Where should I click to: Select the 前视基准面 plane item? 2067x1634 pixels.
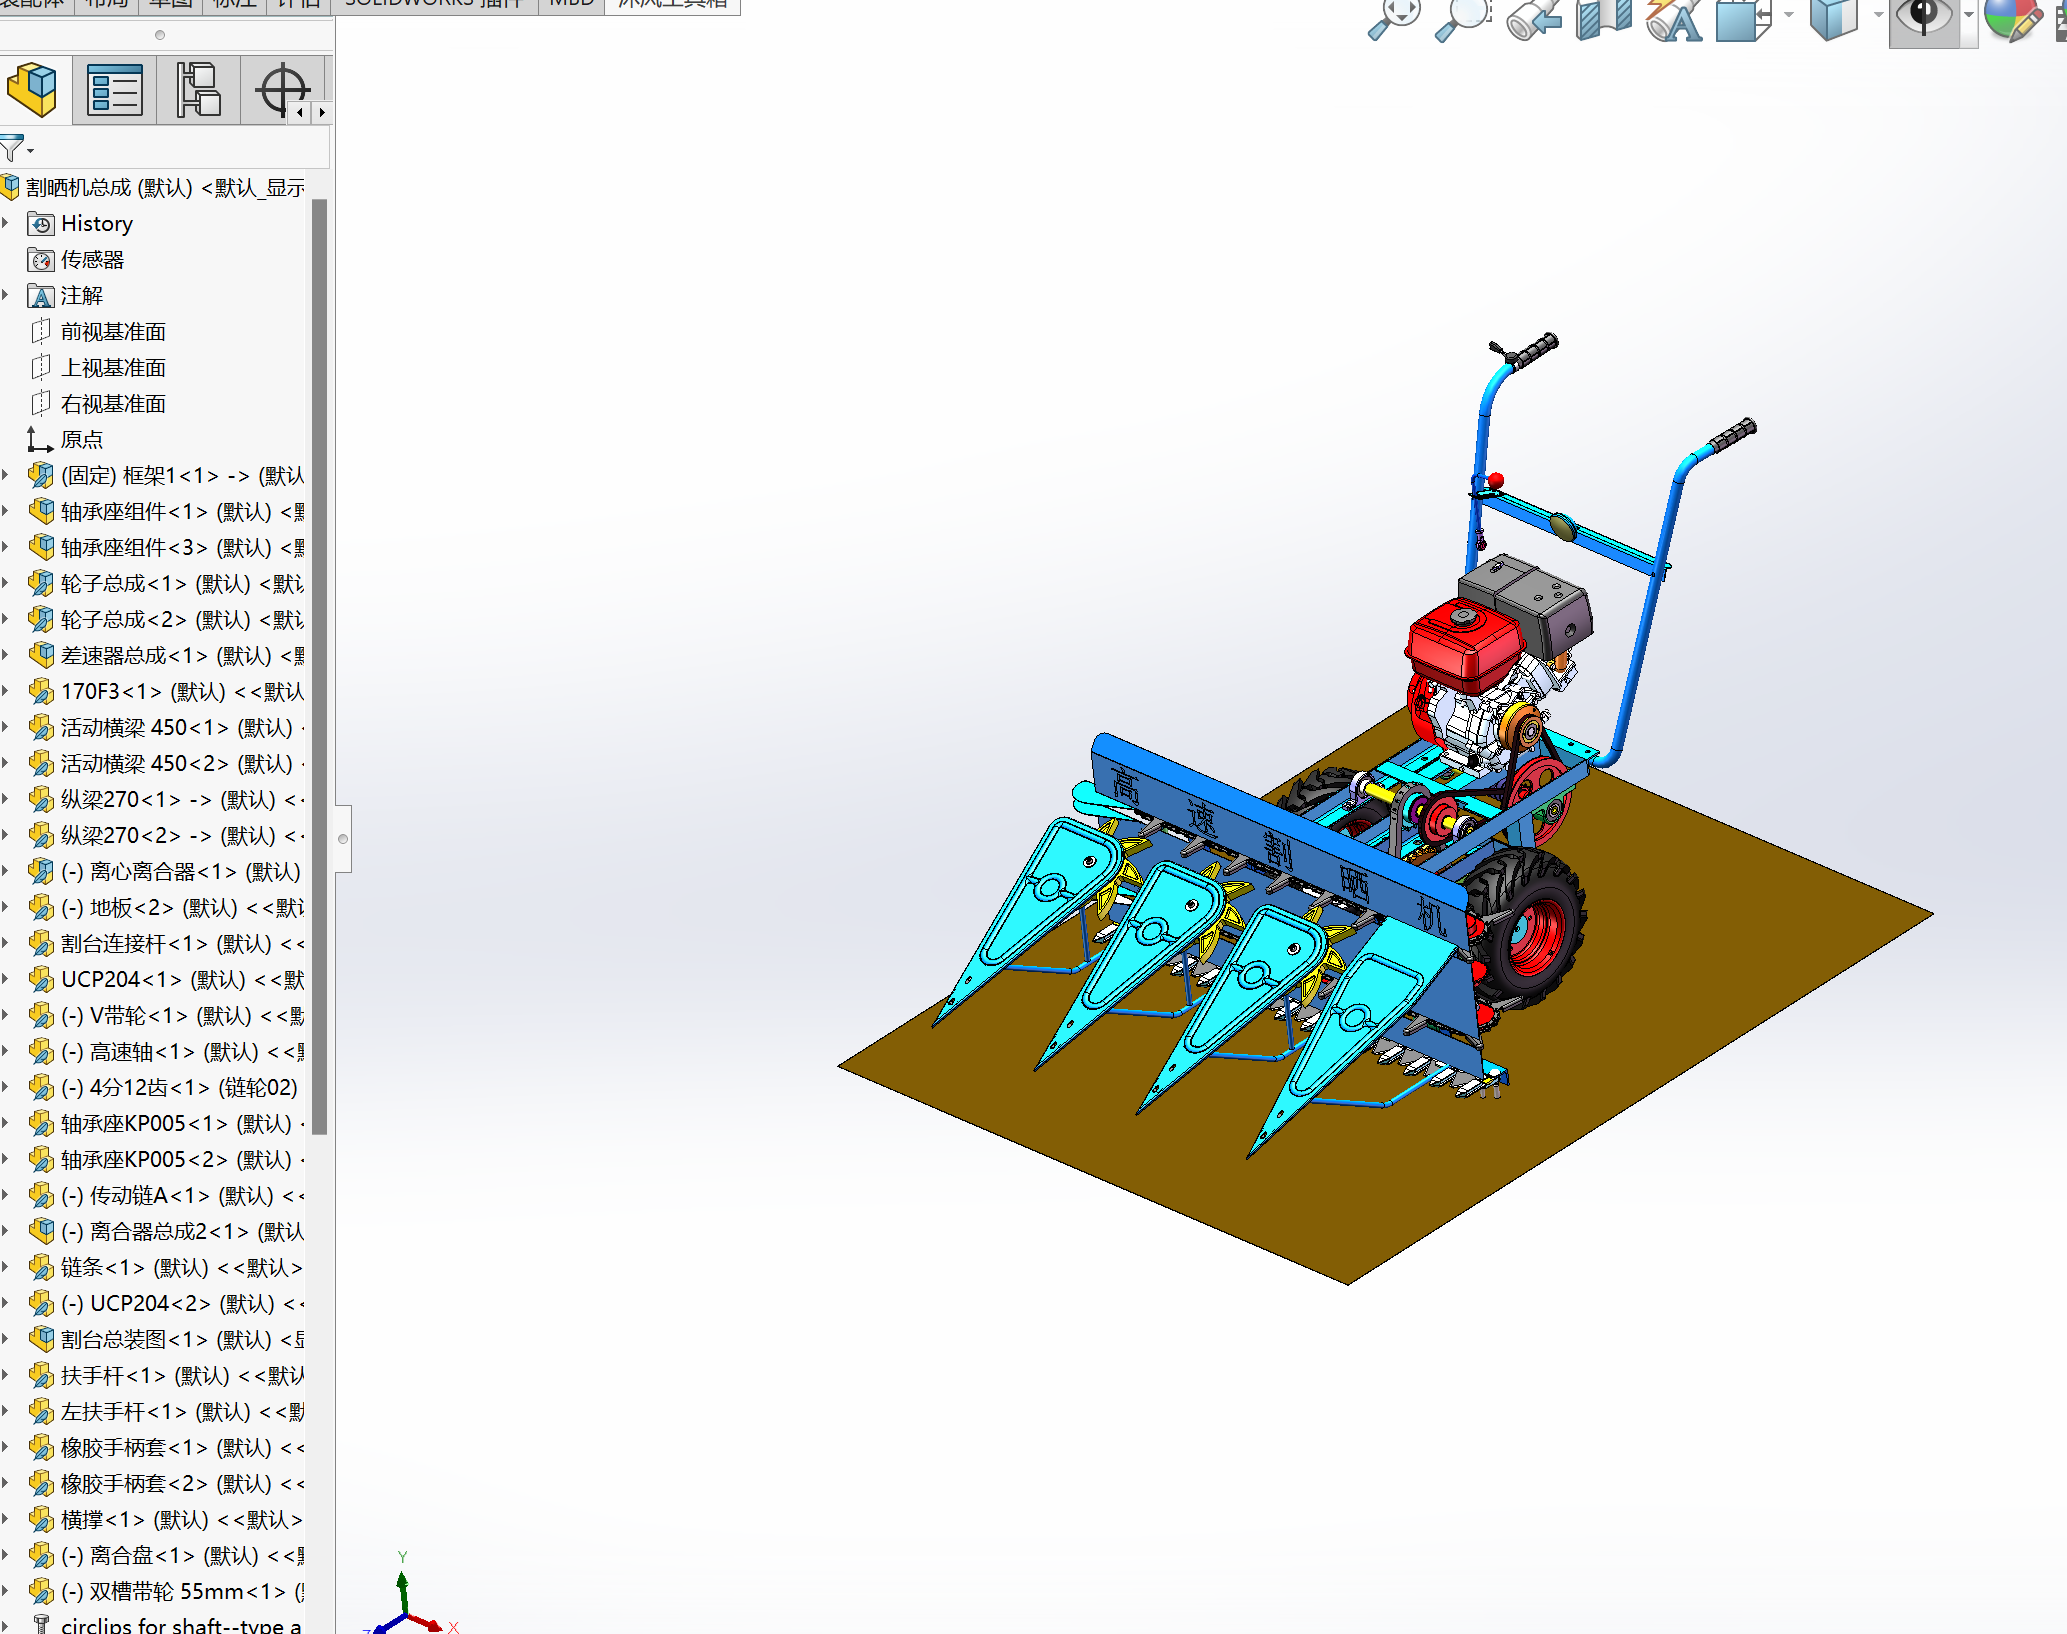pos(113,332)
